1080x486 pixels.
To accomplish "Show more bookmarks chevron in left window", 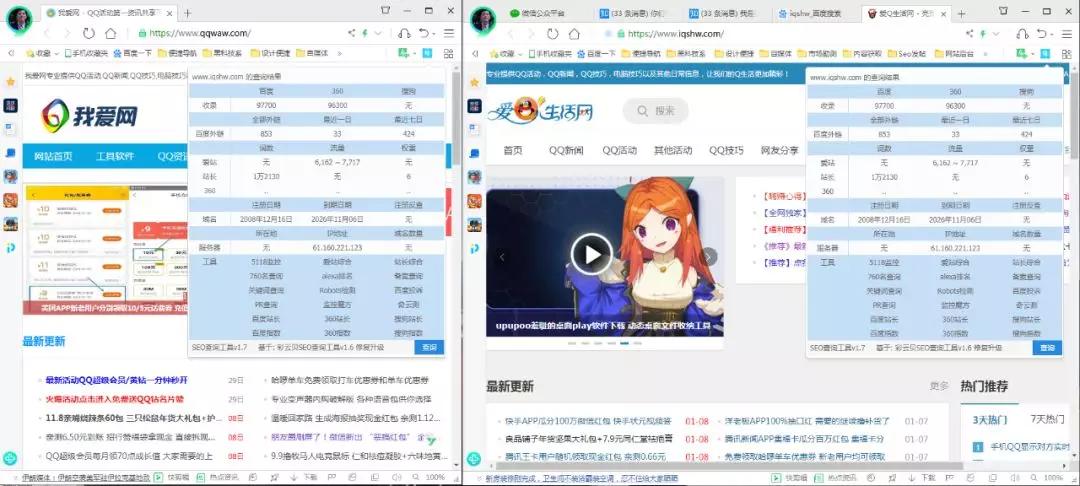I will tap(339, 53).
